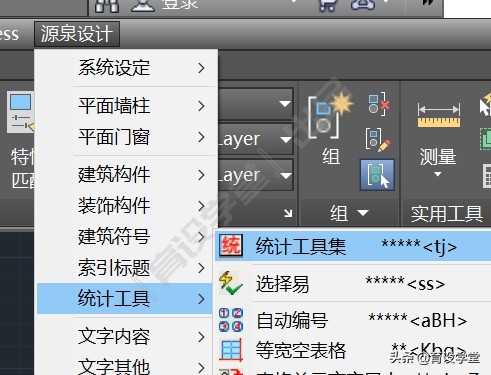Click the Measure ruler icon
The image size is (491, 375).
tap(439, 115)
